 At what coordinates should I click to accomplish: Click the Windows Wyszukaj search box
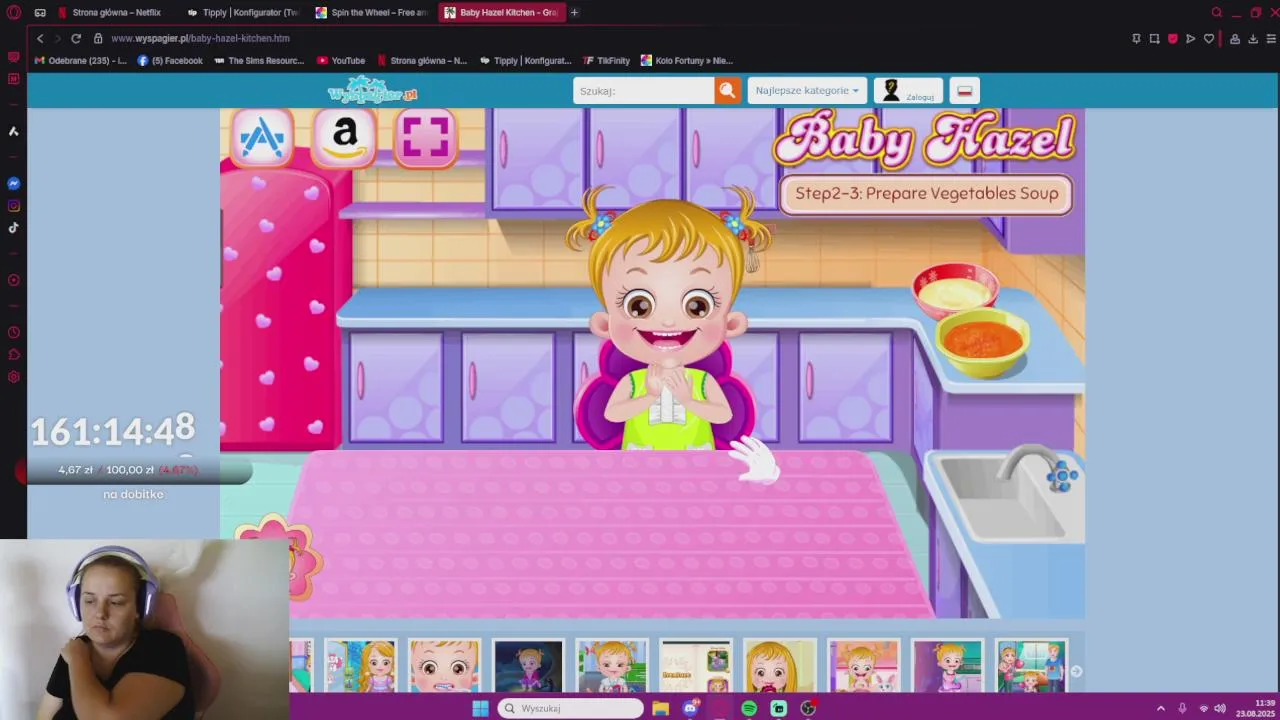coord(571,708)
